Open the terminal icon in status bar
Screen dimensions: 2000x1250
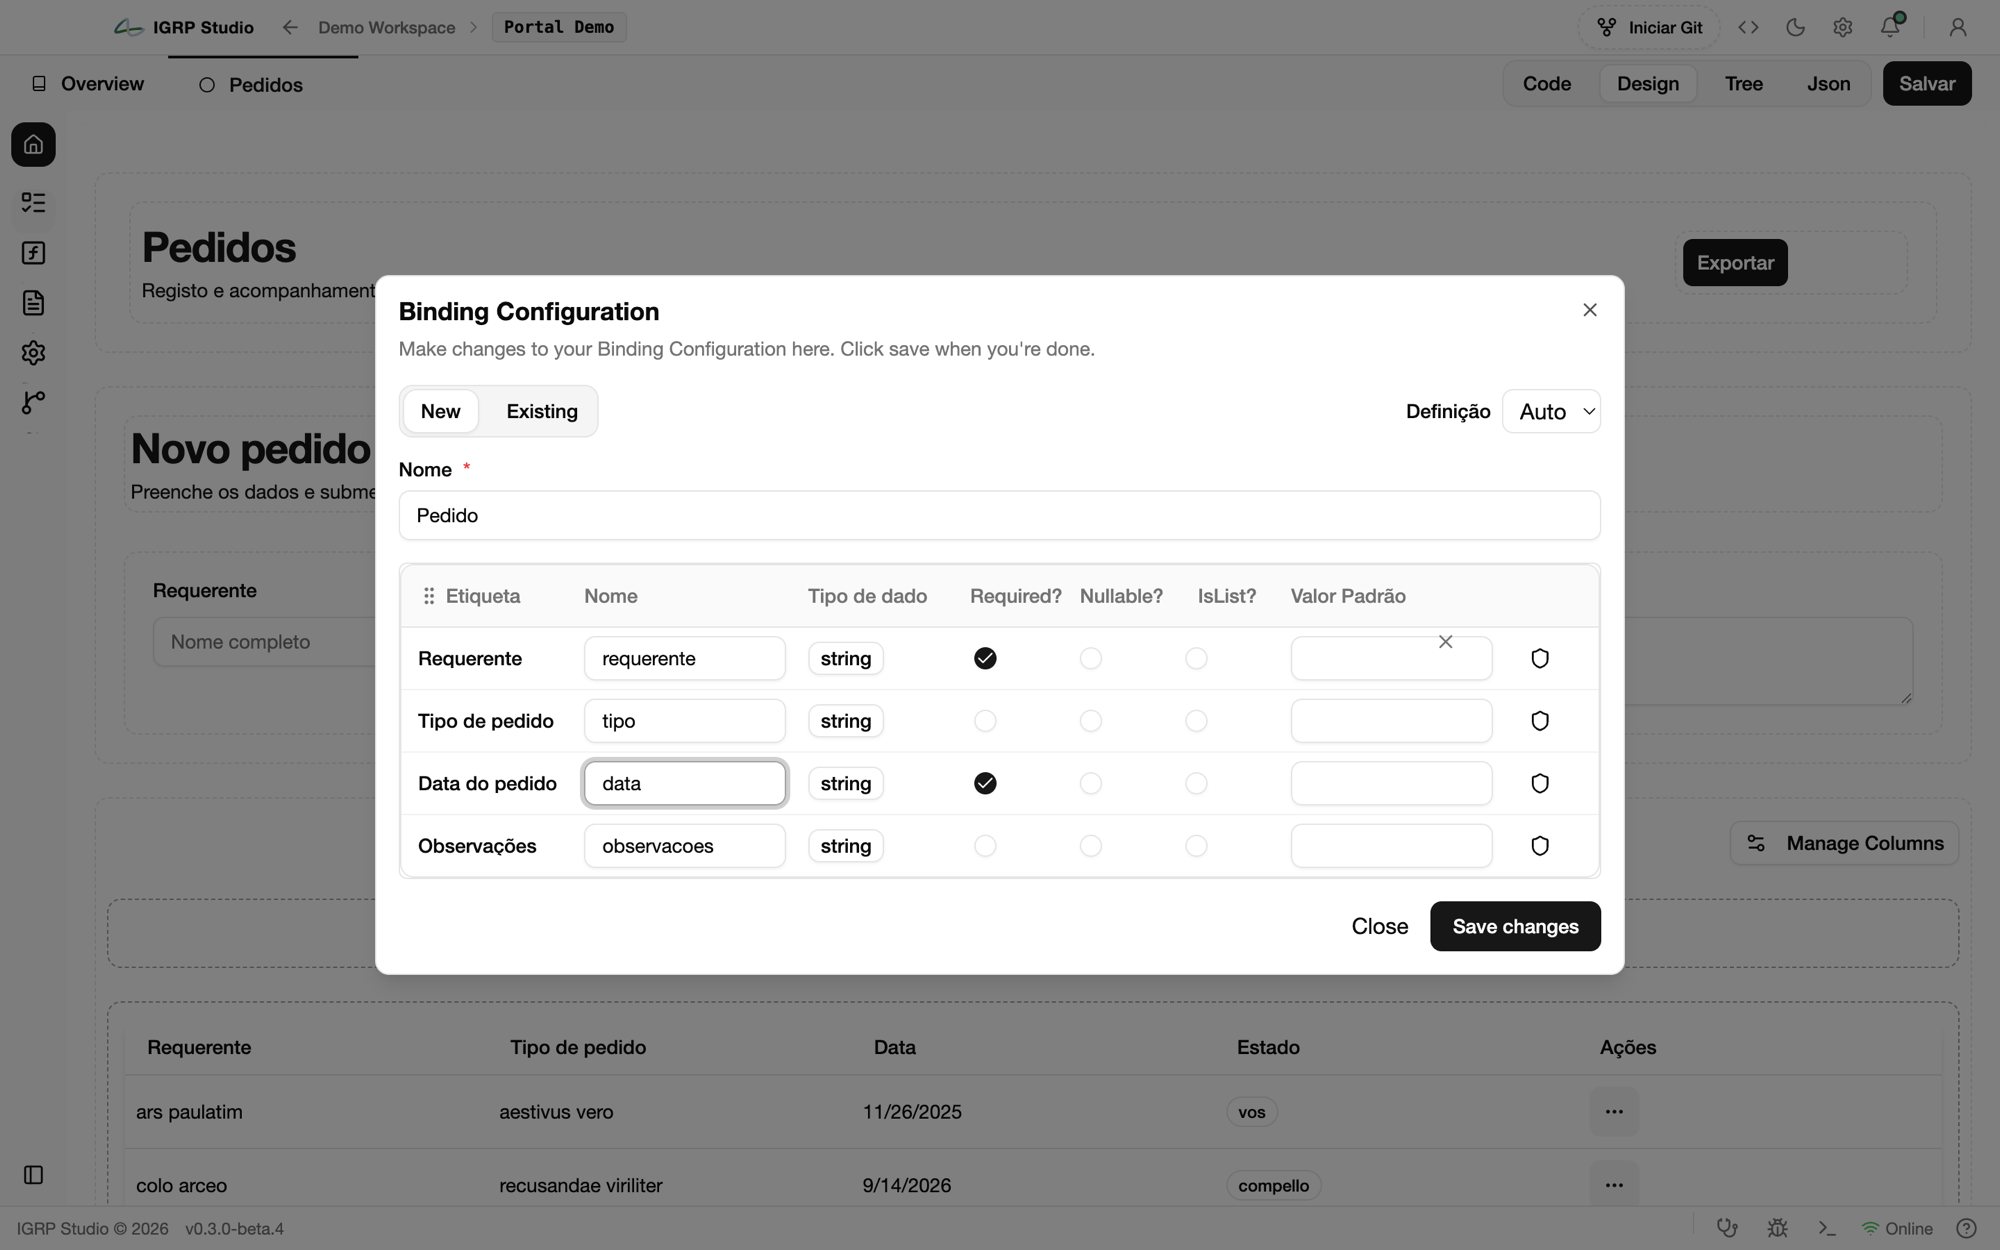pyautogui.click(x=1827, y=1228)
